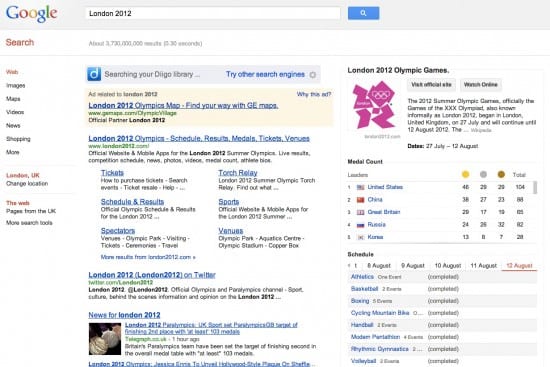Select Shopping in the left sidebar
The height and width of the screenshot is (367, 550).
18,139
